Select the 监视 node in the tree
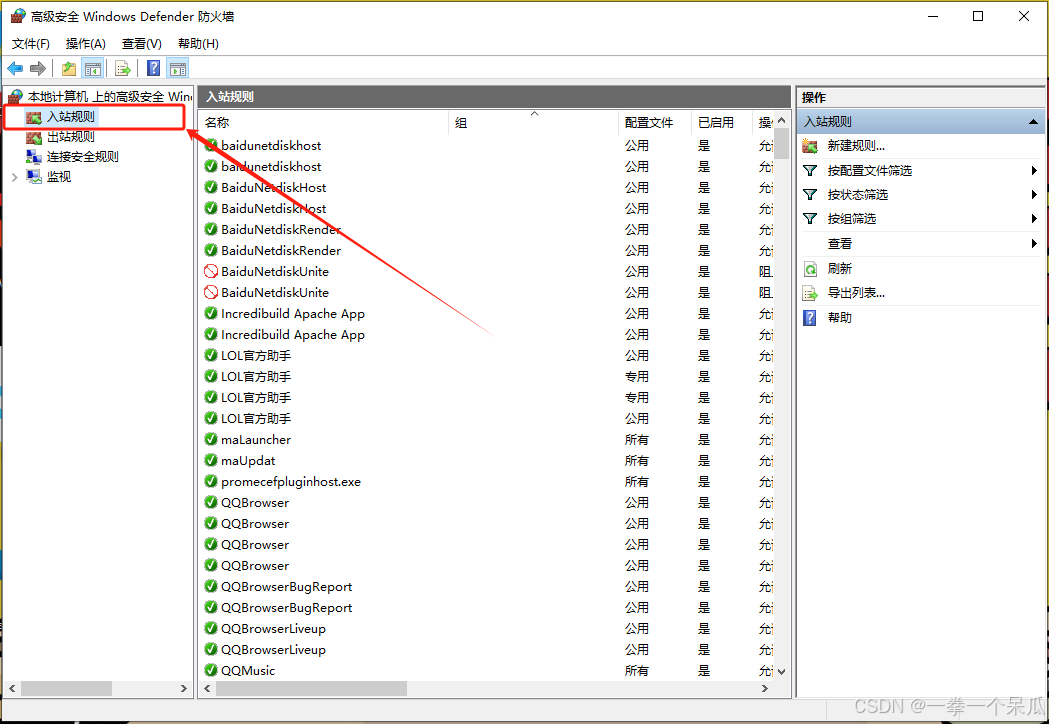 click(59, 177)
